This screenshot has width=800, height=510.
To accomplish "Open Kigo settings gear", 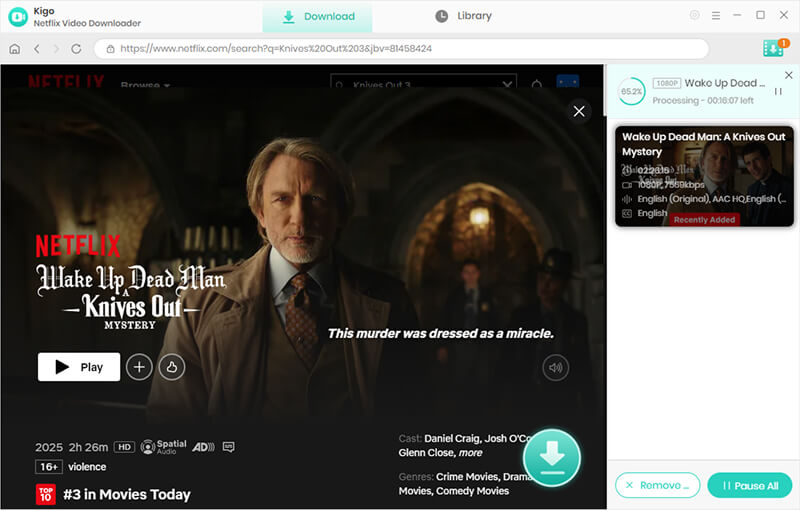I will pos(694,15).
